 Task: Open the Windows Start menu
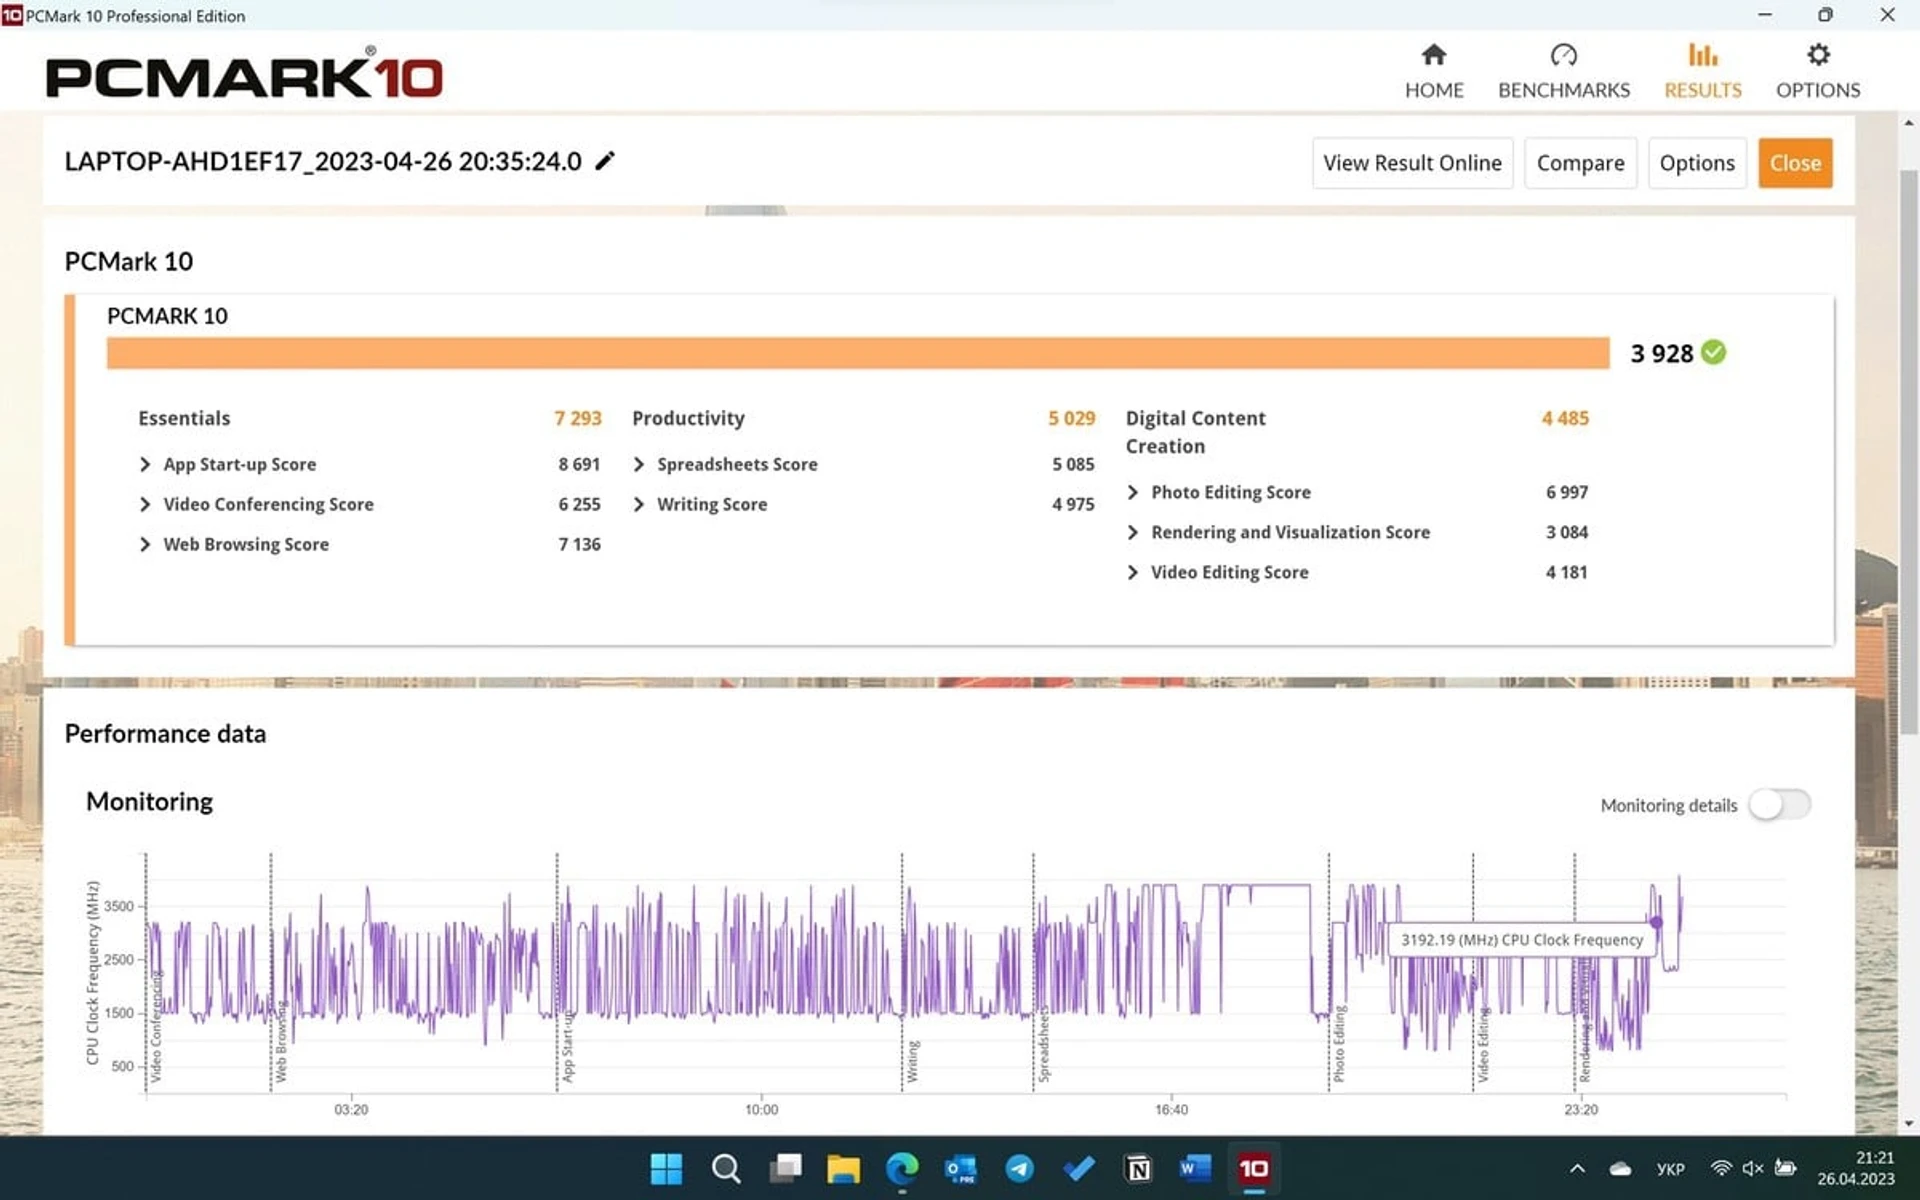coord(666,1168)
